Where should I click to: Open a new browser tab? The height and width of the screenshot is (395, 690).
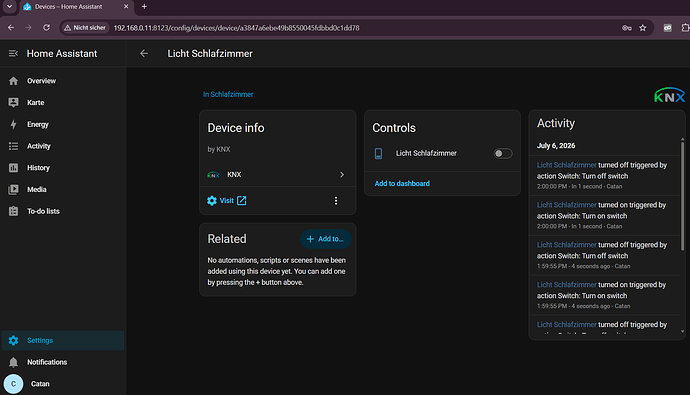click(x=144, y=7)
